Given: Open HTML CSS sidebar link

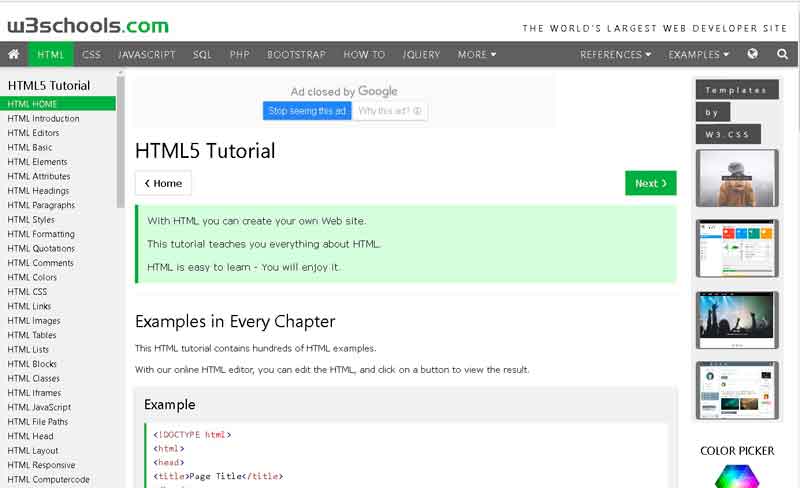Looking at the screenshot, I should pos(27,292).
